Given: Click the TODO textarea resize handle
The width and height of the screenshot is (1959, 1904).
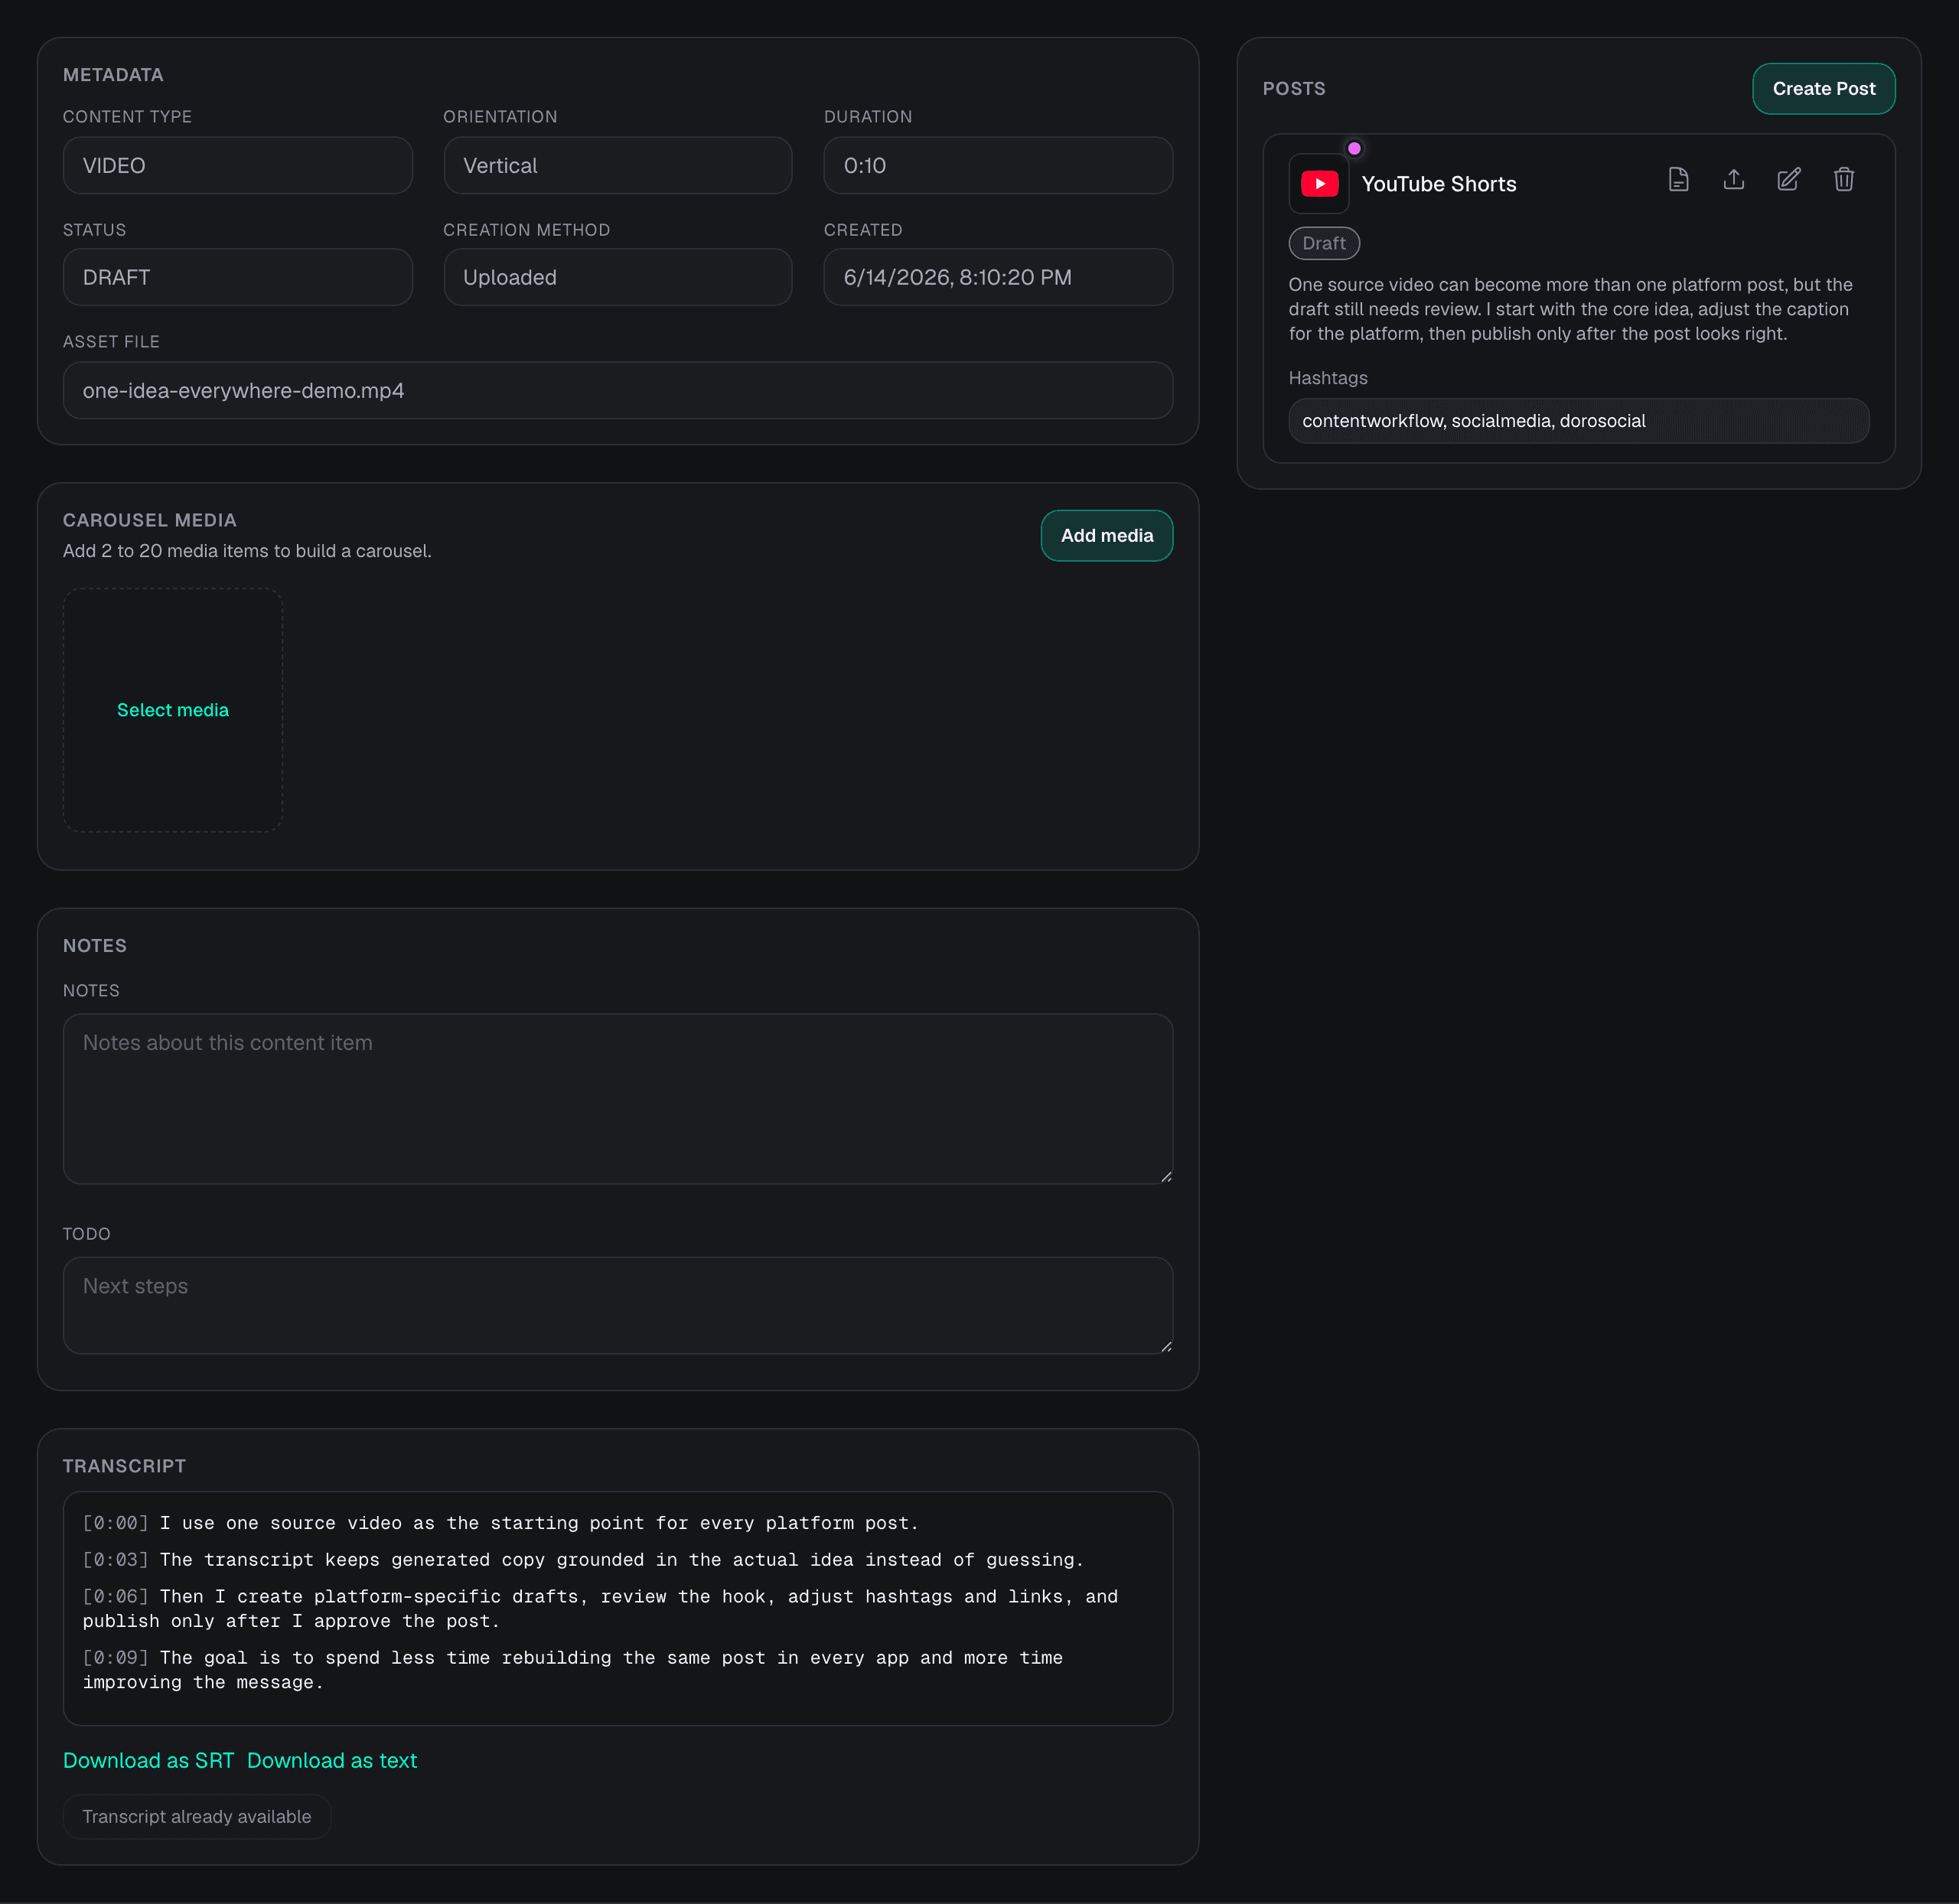Looking at the screenshot, I should tap(1166, 1347).
